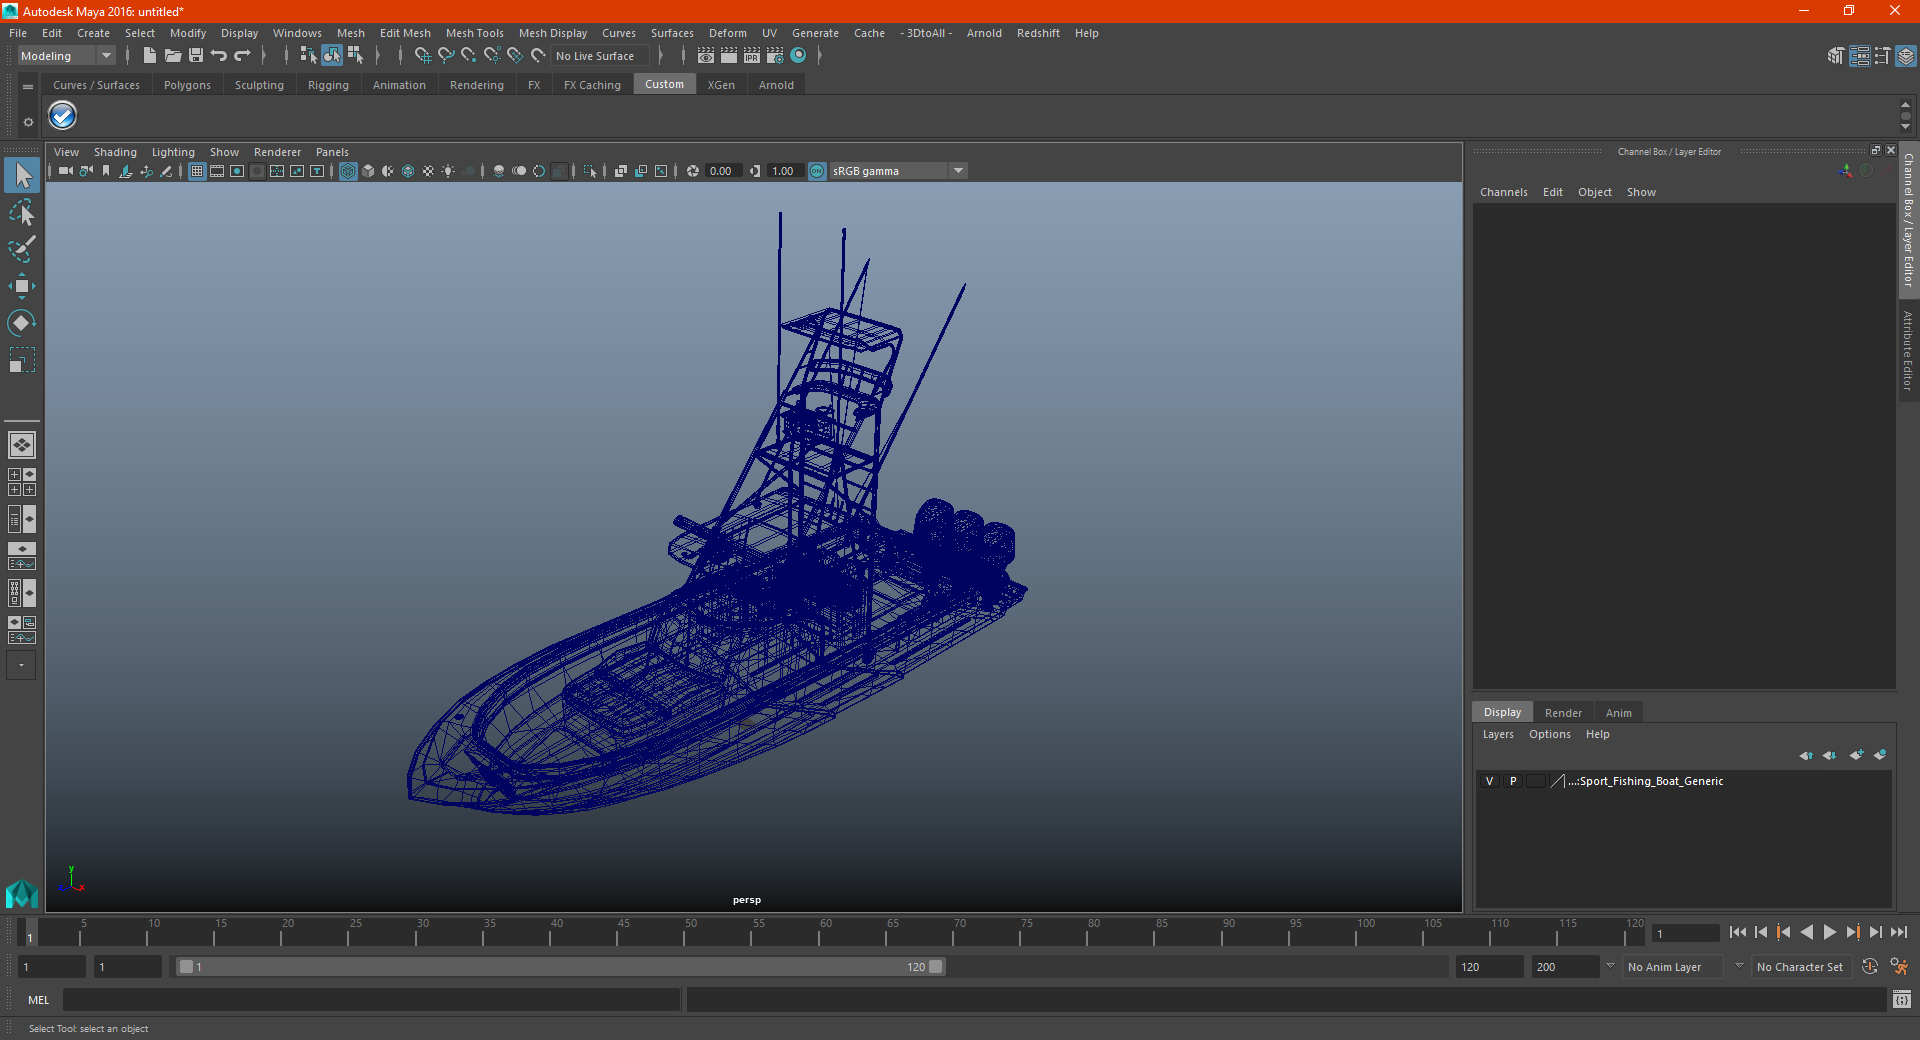Viewport: 1920px width, 1040px height.
Task: Switch to the Rigging shelf tab
Action: click(x=328, y=85)
